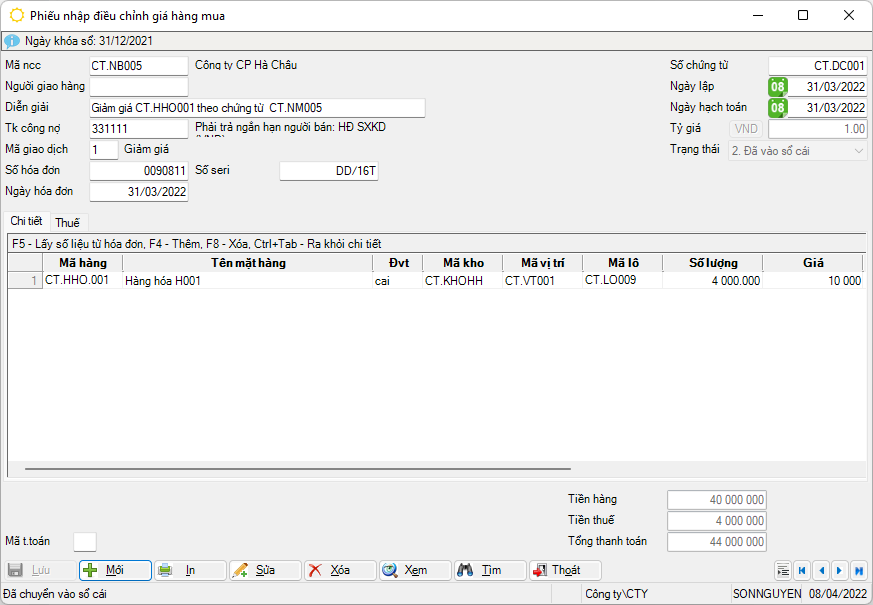
Task: Delete the voucher with the Xóa button
Action: (340, 570)
